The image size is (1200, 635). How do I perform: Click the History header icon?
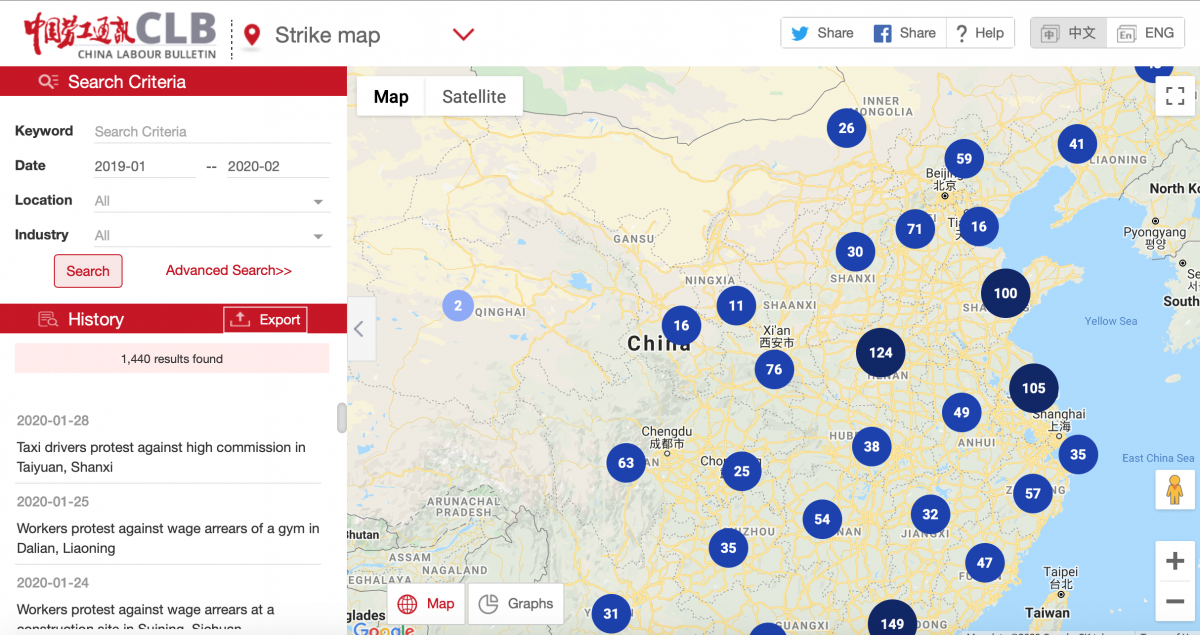(48, 320)
